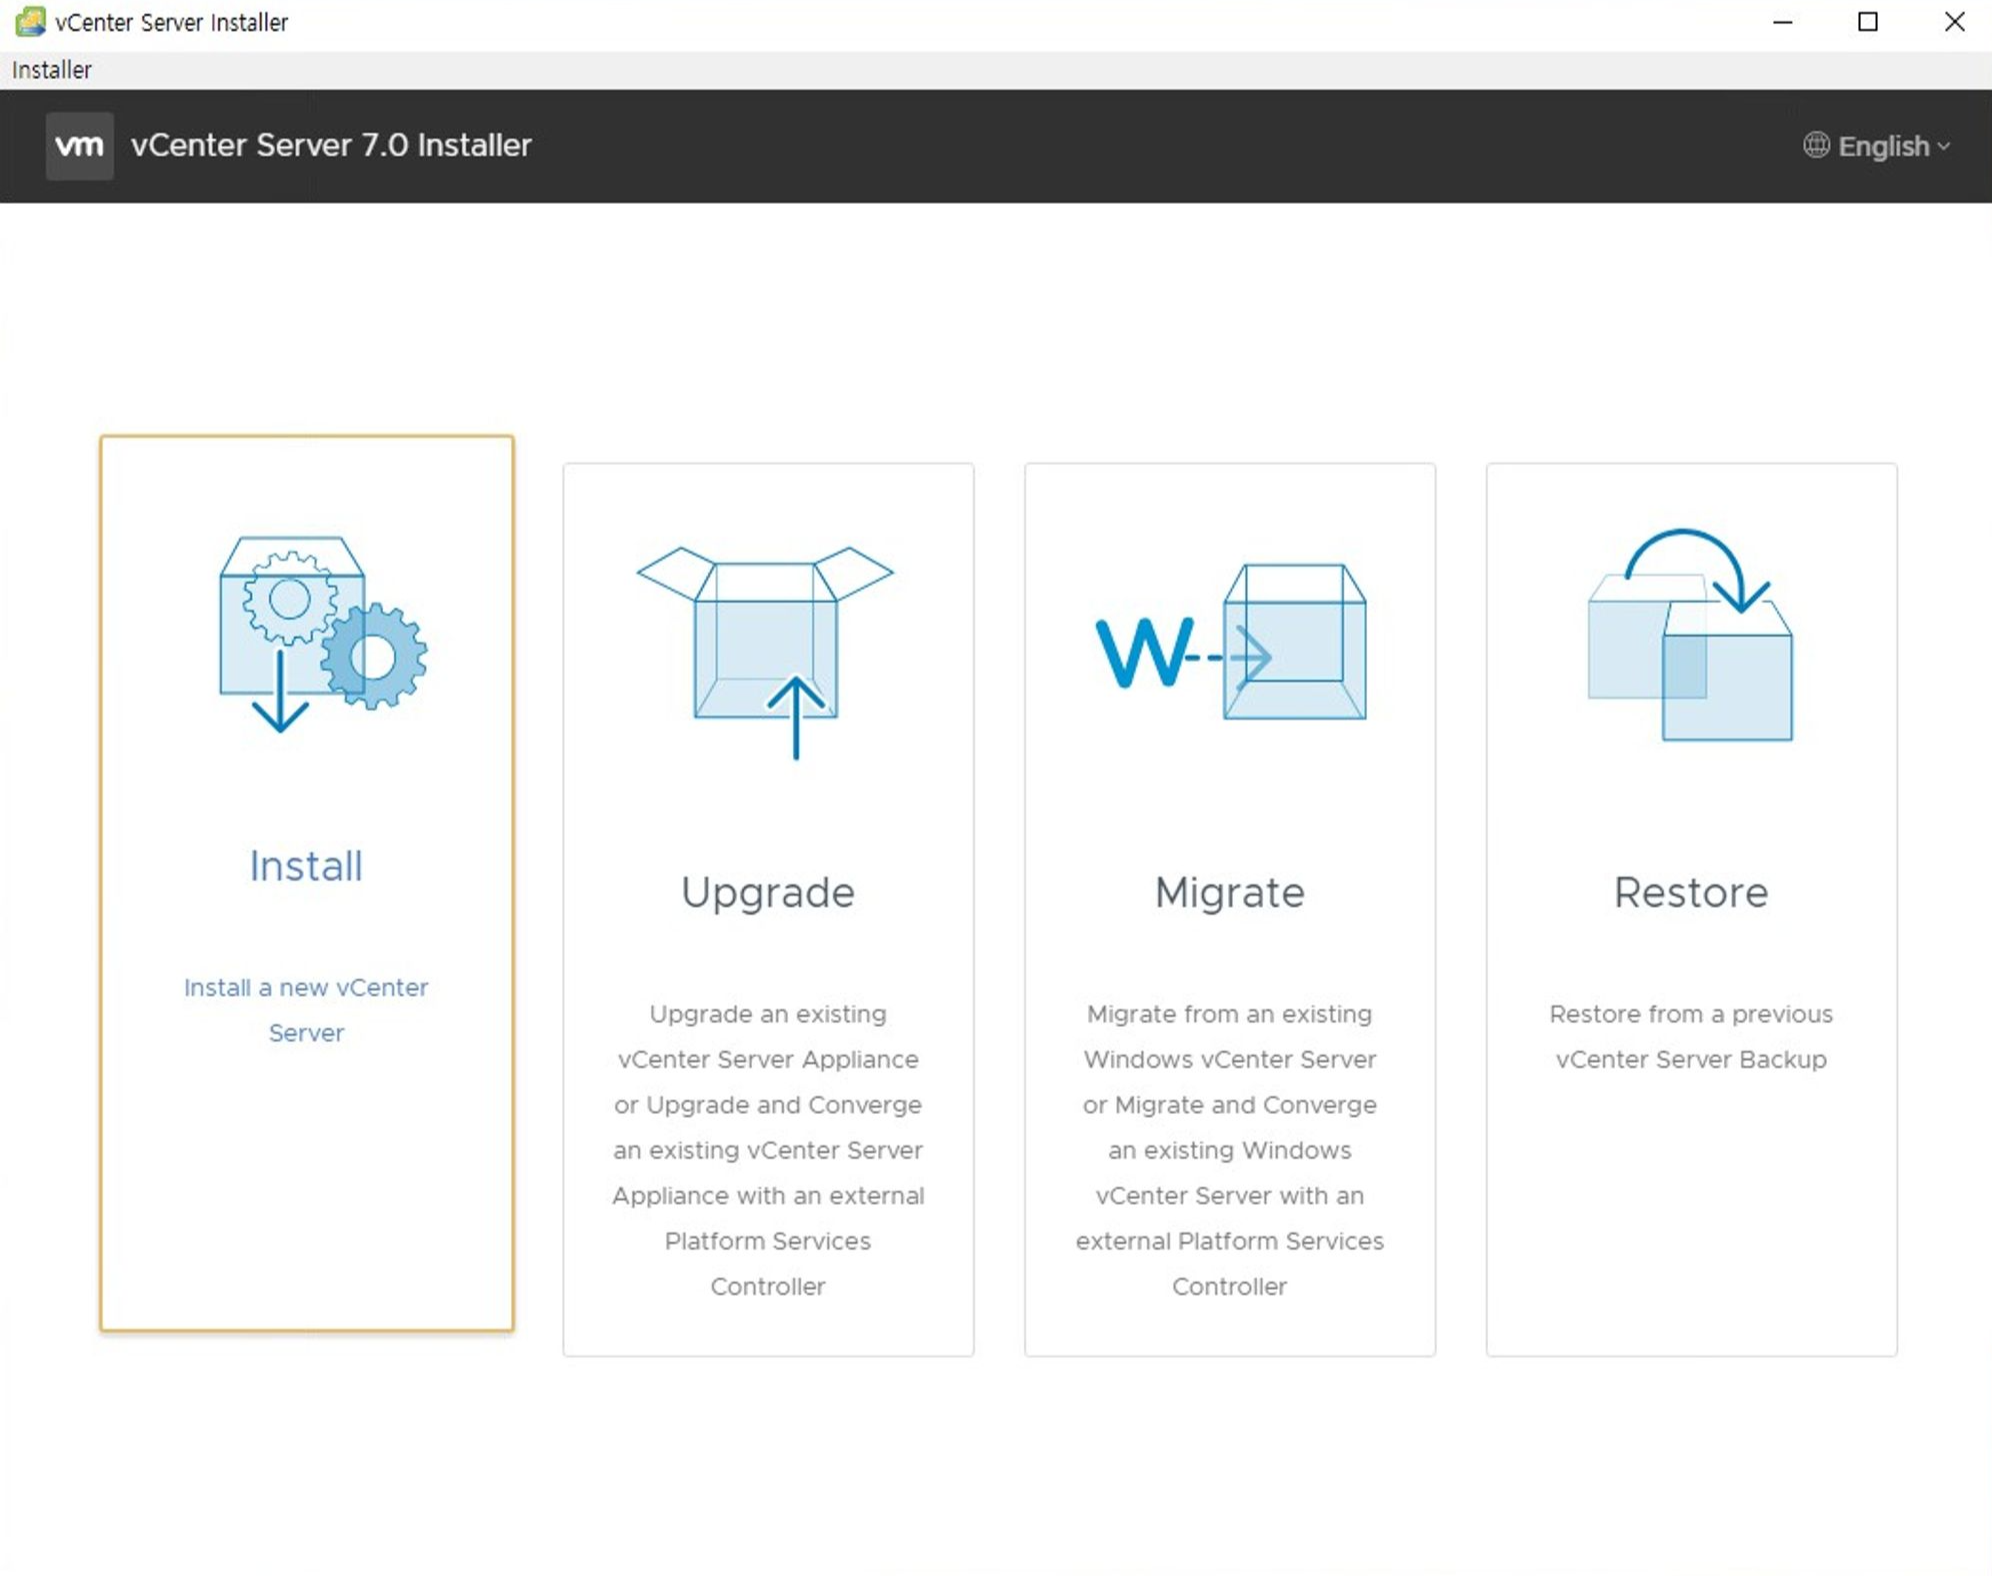Maximize the installer window

(x=1867, y=22)
